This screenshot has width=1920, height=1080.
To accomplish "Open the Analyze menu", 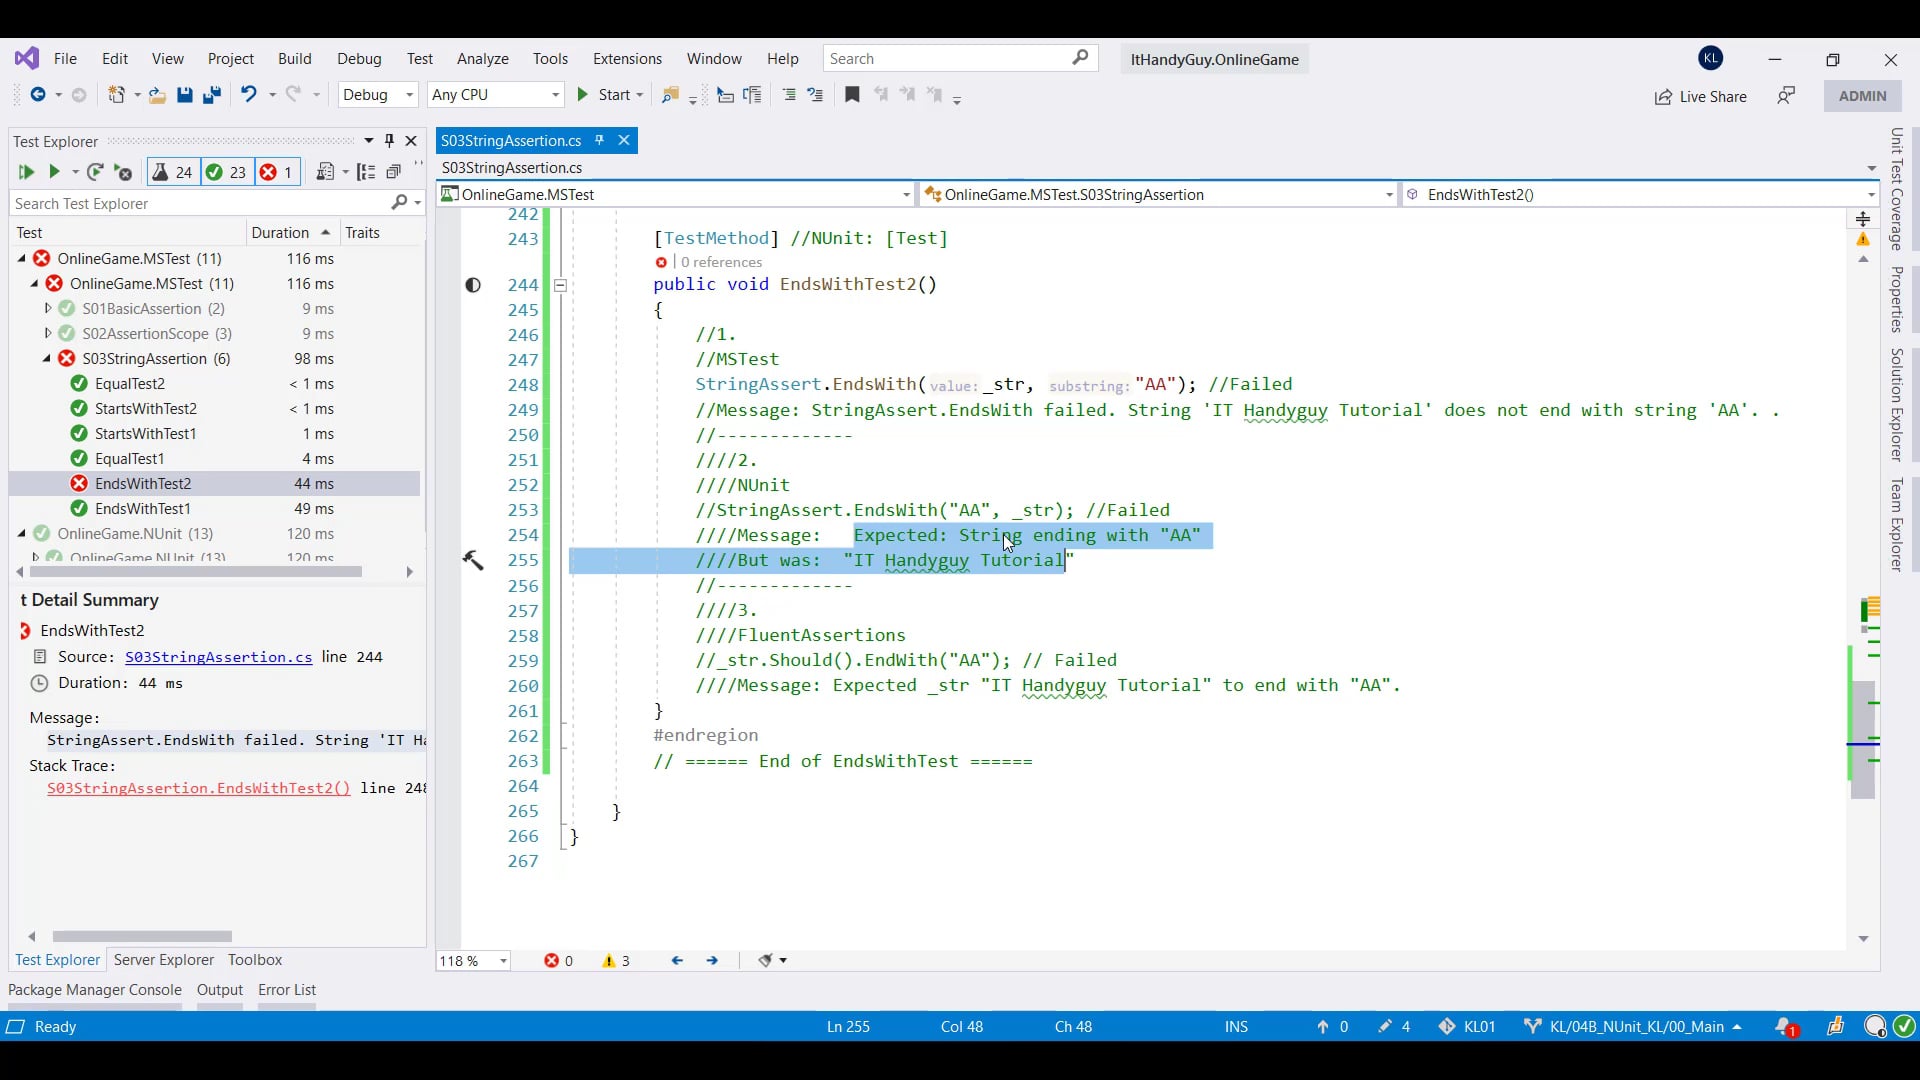I will [482, 59].
